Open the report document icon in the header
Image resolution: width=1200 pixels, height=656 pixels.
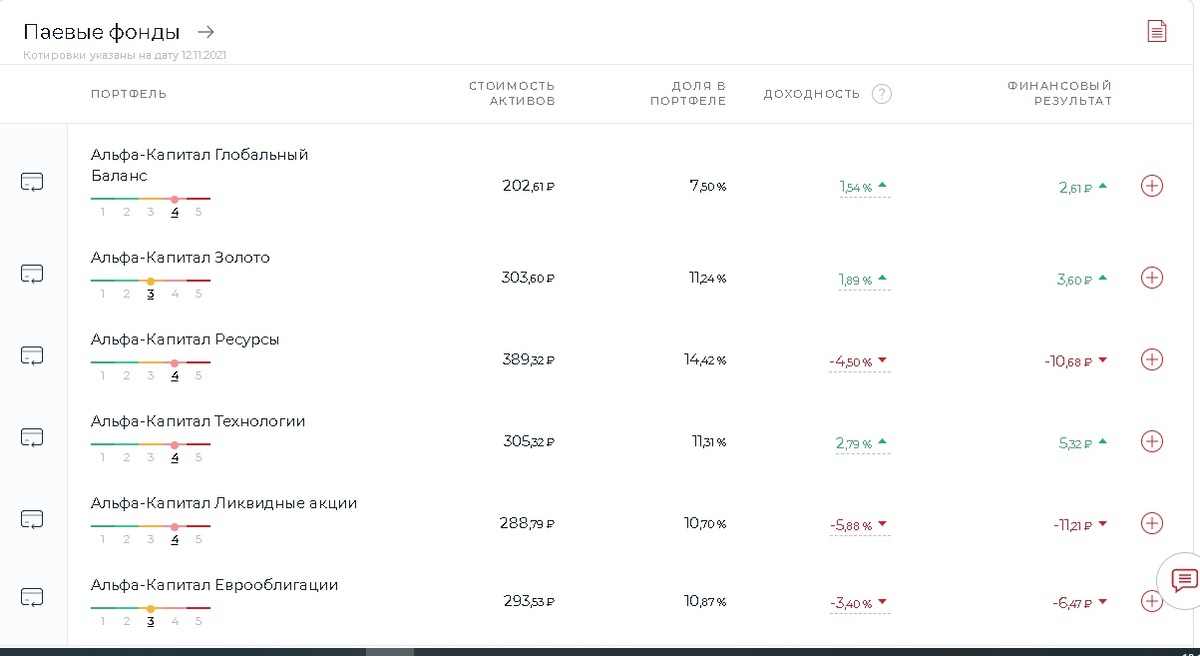pyautogui.click(x=1157, y=31)
